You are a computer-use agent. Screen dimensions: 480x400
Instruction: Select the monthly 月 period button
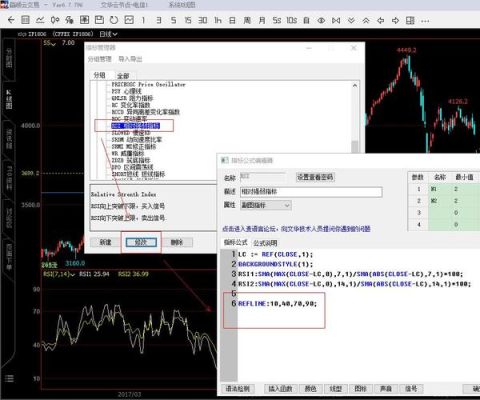click(x=262, y=20)
